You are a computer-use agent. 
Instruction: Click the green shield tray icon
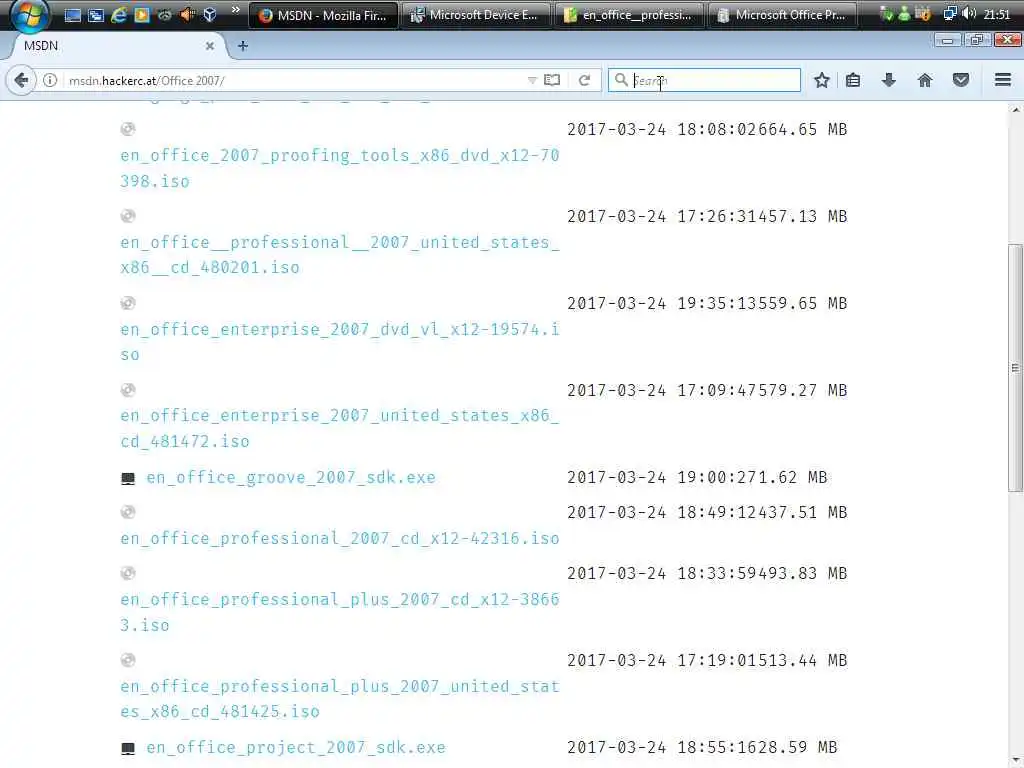point(886,14)
